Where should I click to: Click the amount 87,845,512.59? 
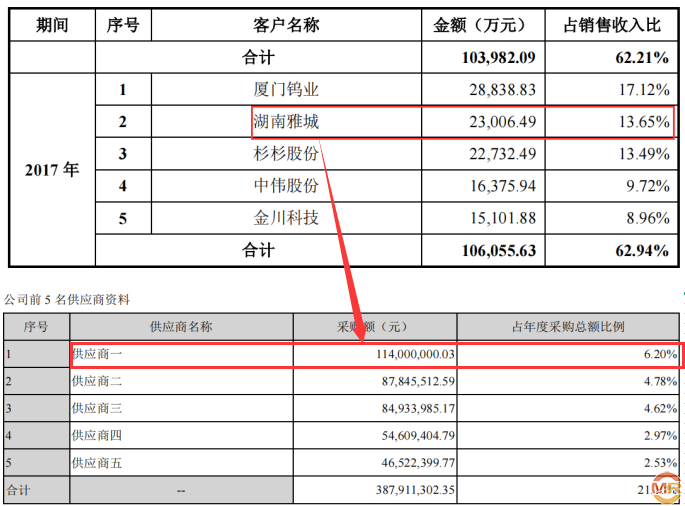click(419, 381)
